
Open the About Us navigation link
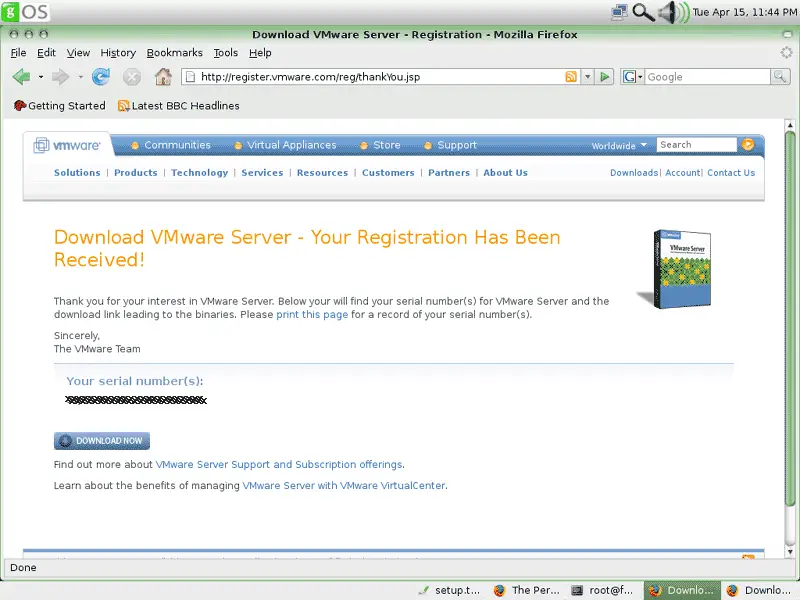coord(506,172)
